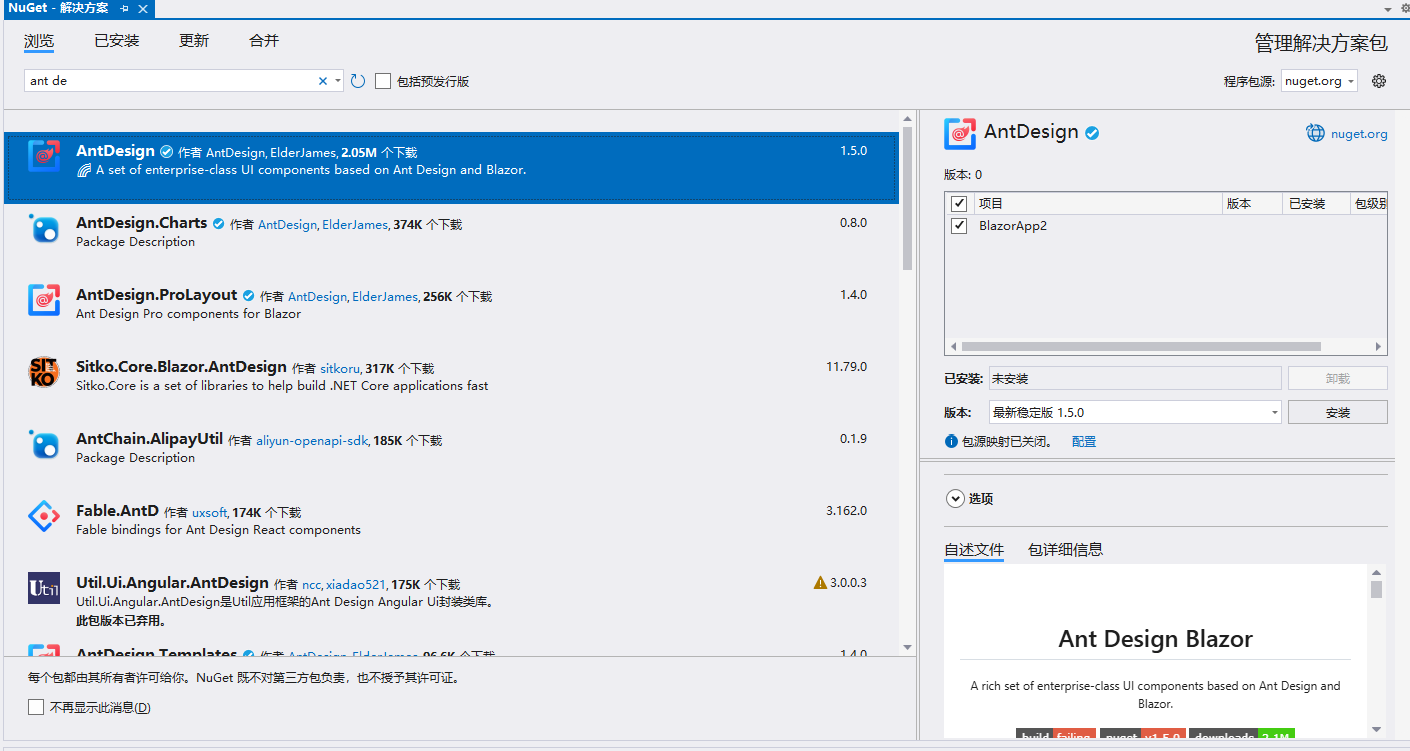Screen dimensions: 1410x751
Task: Toggle the select-all projects header checkbox
Action: (959, 203)
